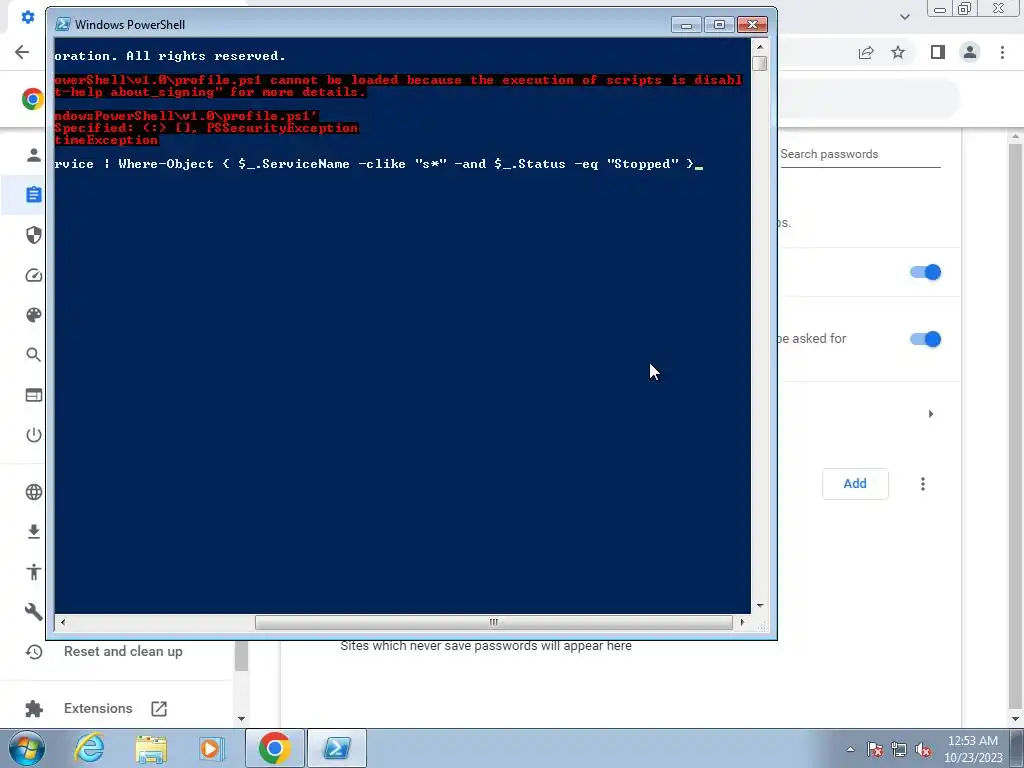Open Downloads arrow icon in sidebar
Screen dimensions: 1024x768
click(x=34, y=532)
